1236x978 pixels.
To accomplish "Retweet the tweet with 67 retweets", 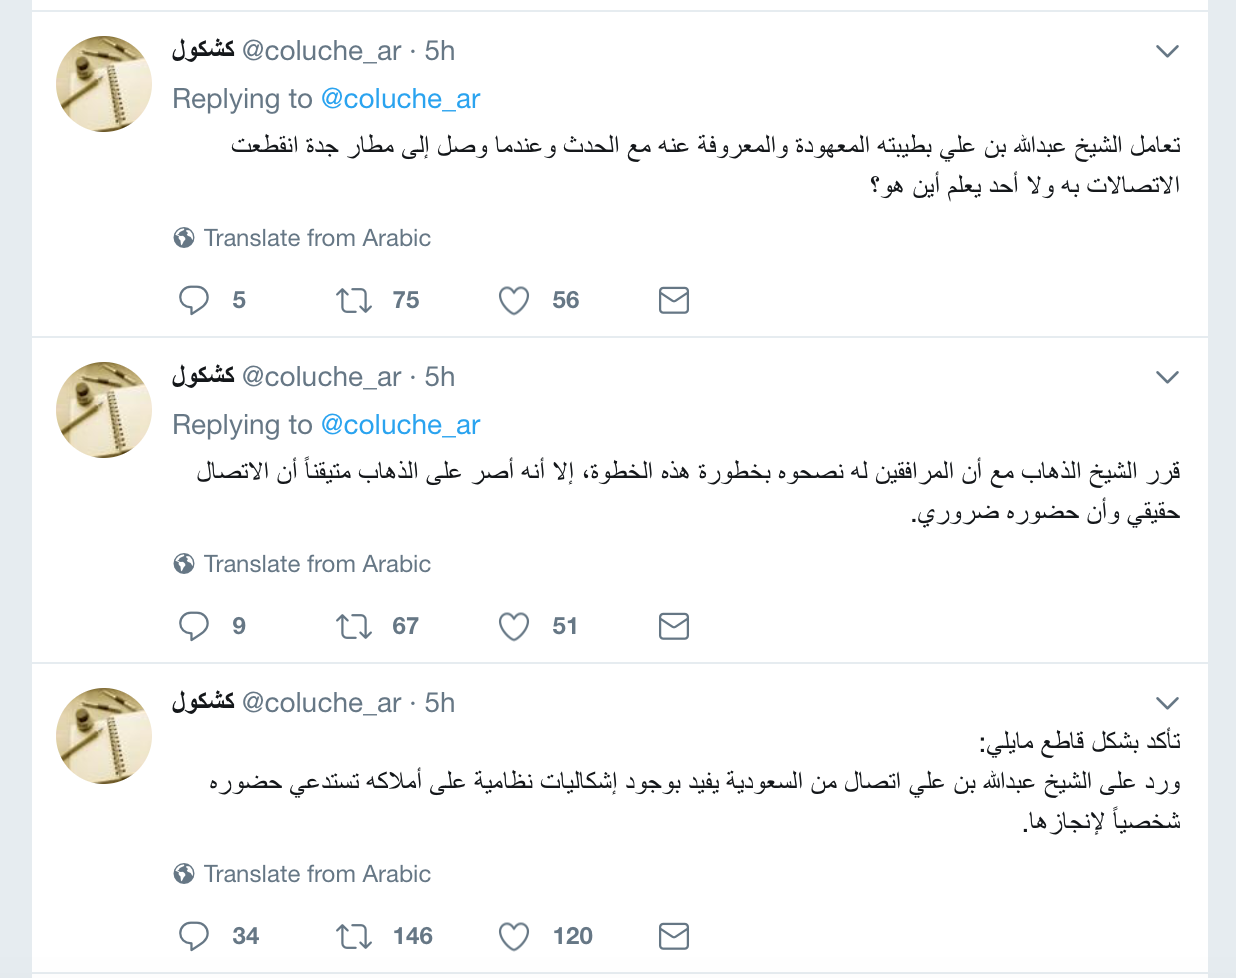I will click(x=354, y=626).
